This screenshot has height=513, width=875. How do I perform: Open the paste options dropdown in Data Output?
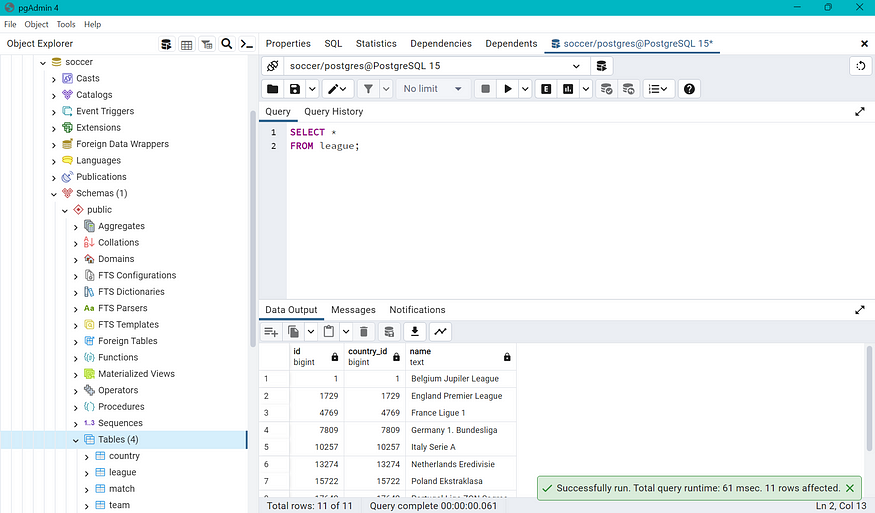coord(346,332)
